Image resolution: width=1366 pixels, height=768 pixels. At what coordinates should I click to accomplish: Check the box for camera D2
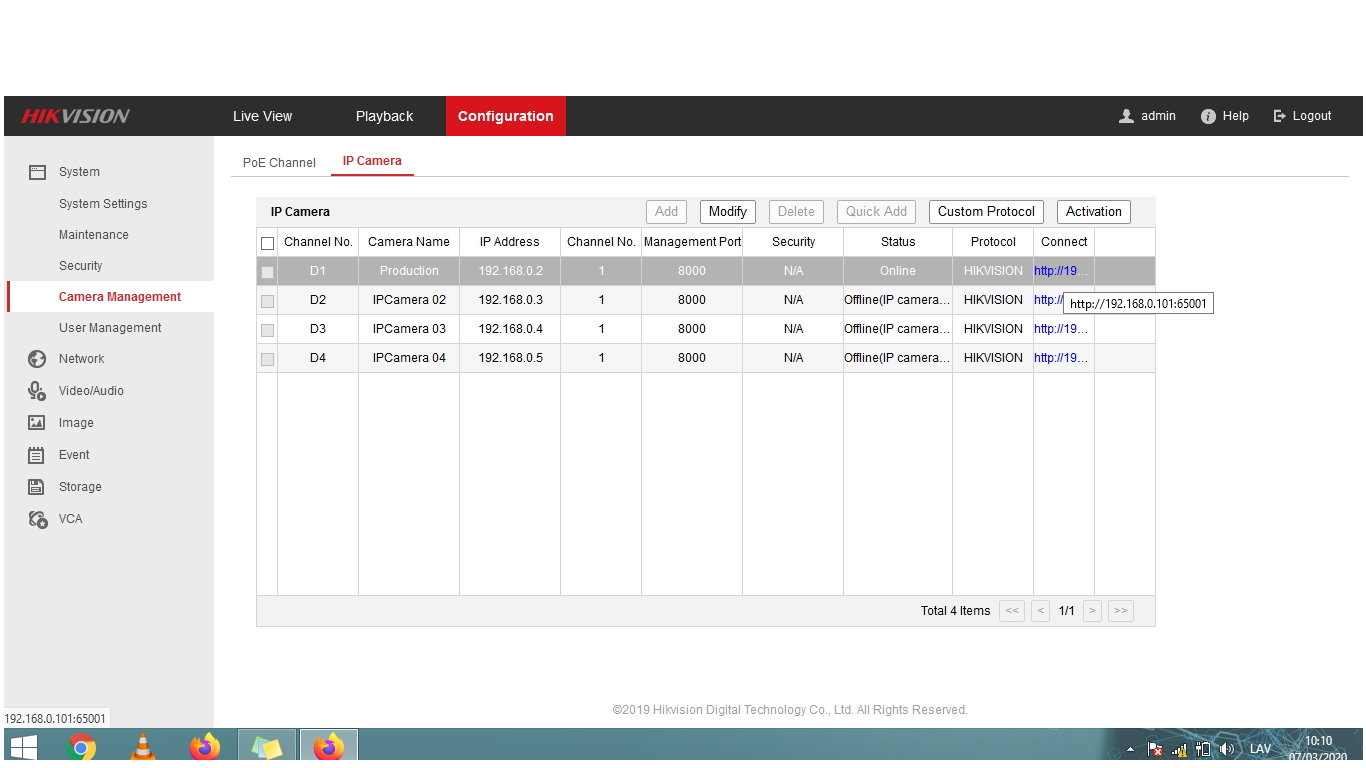pos(267,301)
